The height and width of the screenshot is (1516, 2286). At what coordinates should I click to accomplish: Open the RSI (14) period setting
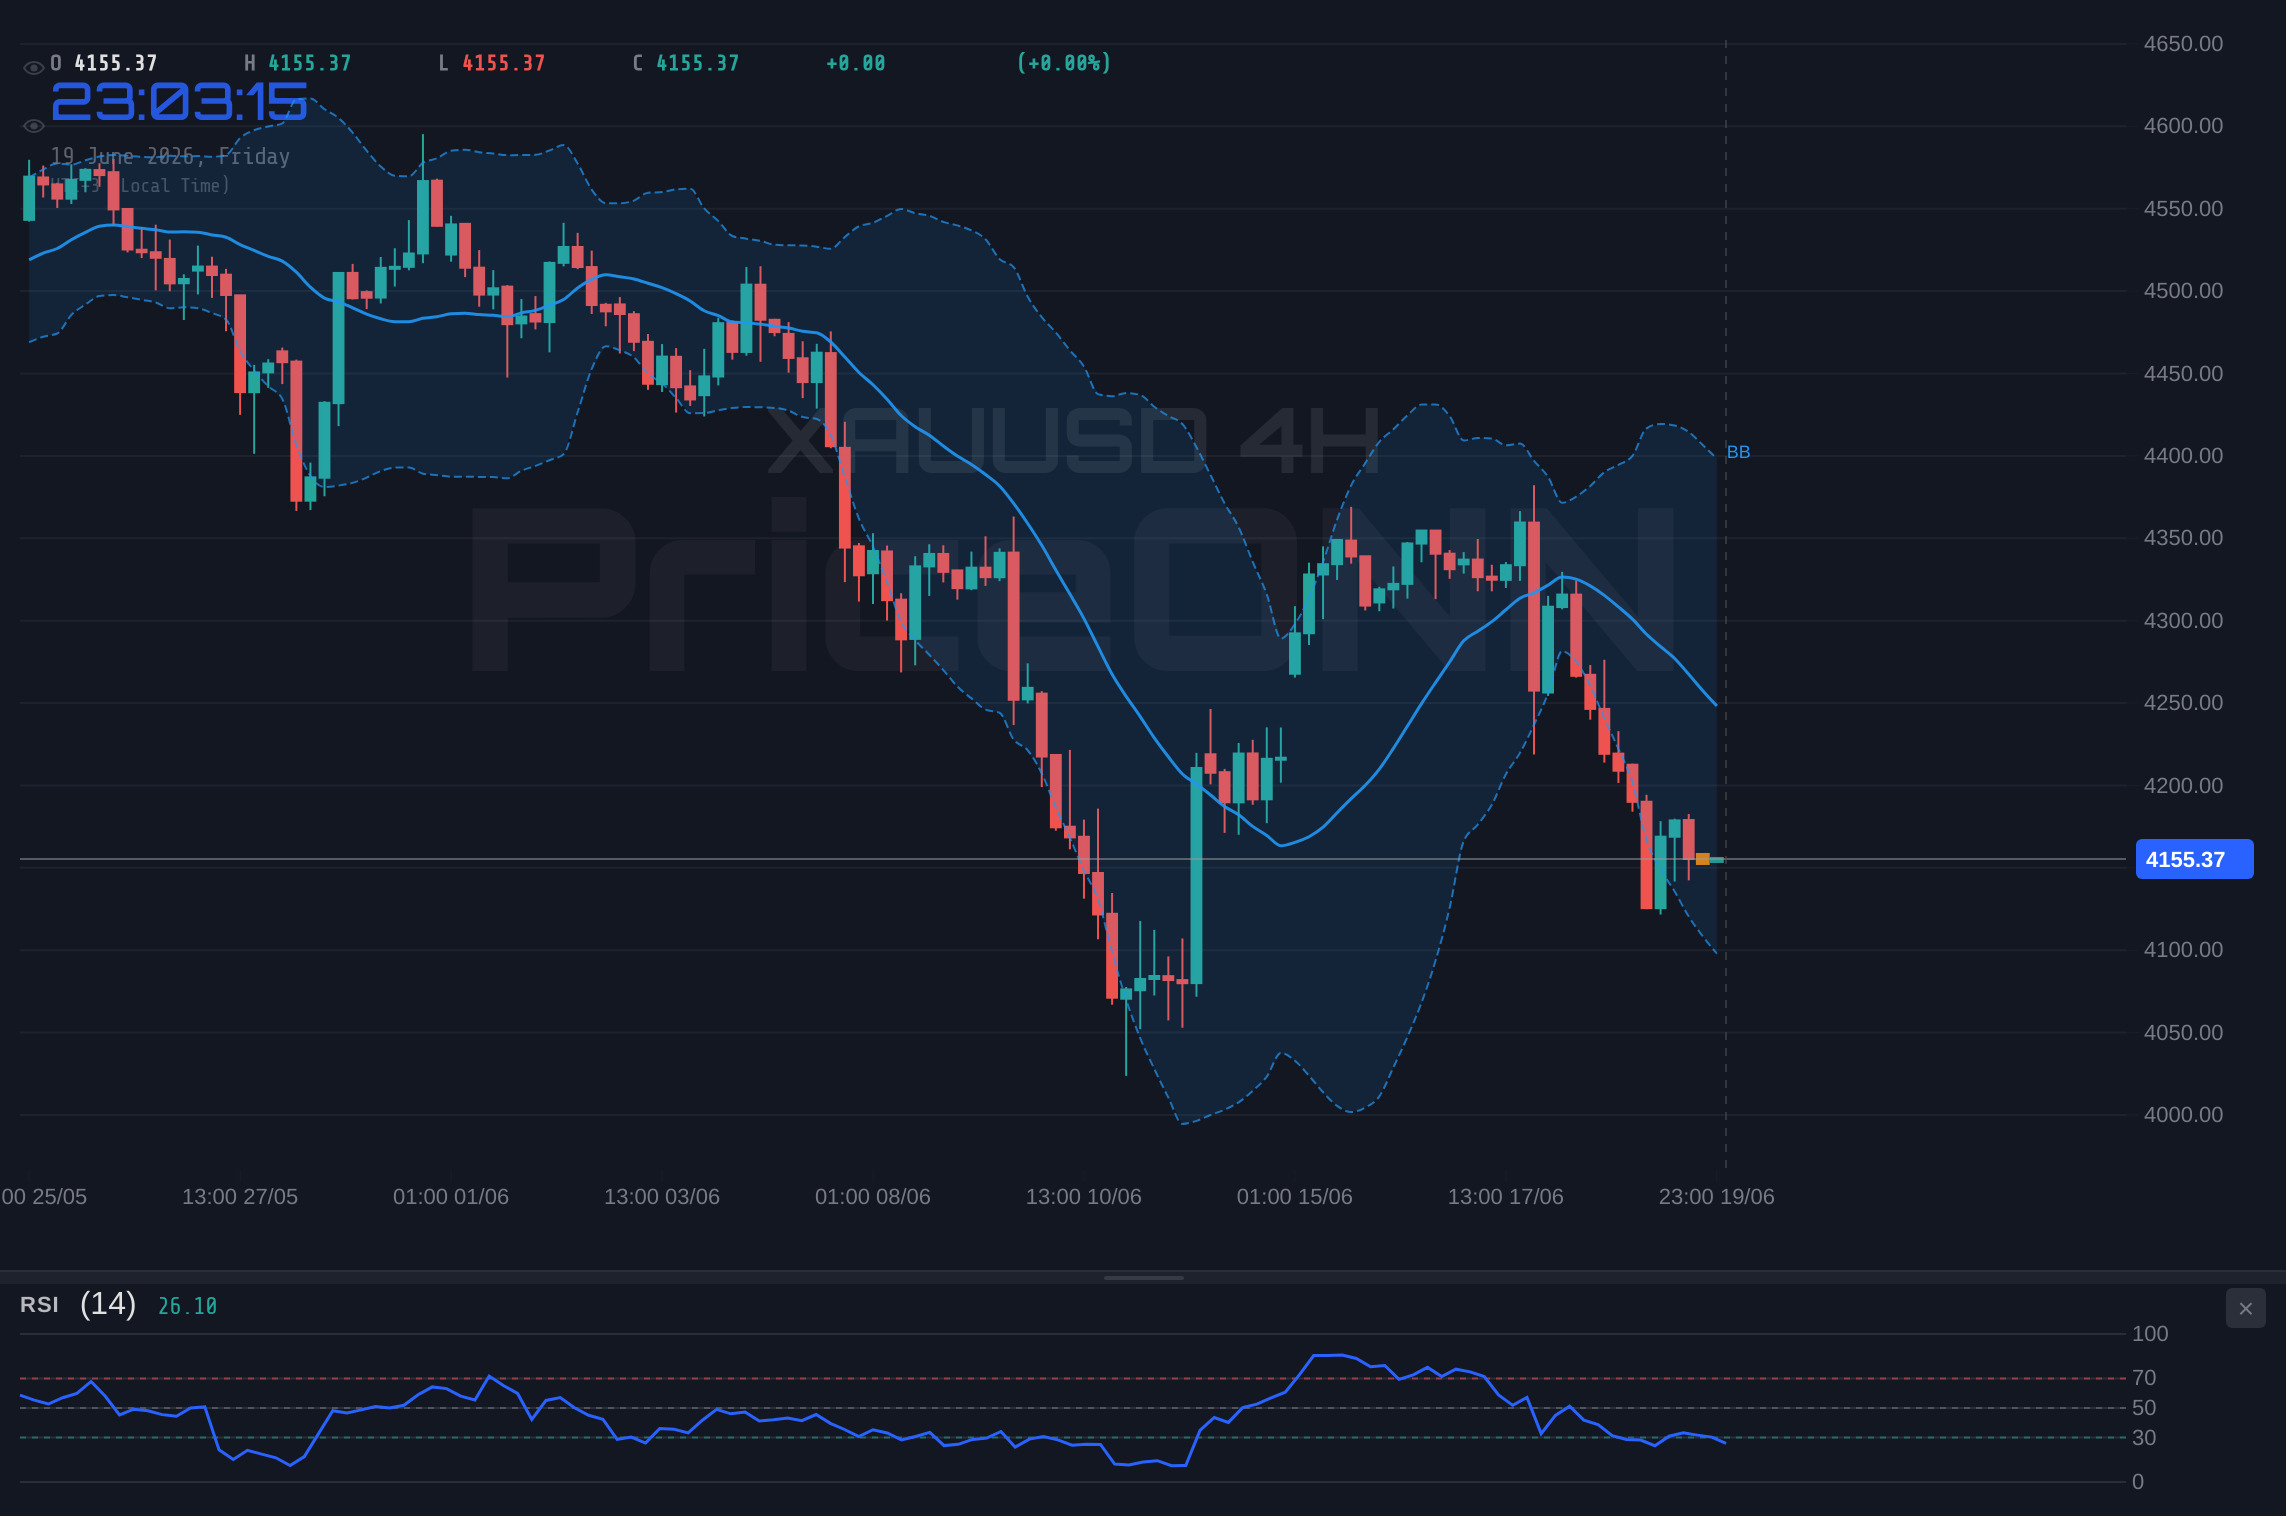[108, 1303]
